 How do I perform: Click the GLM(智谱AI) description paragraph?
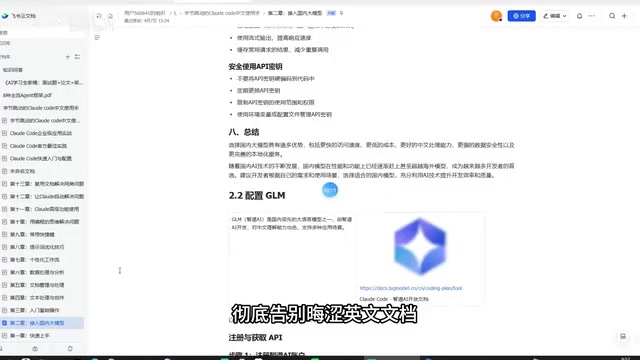tap(292, 223)
